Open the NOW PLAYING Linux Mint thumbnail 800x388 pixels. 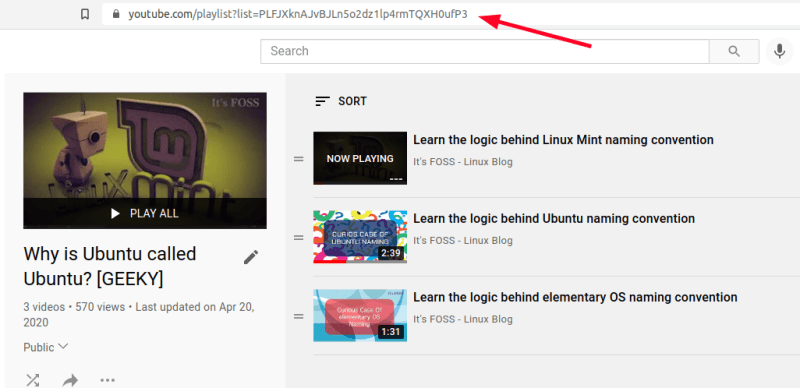pyautogui.click(x=360, y=158)
